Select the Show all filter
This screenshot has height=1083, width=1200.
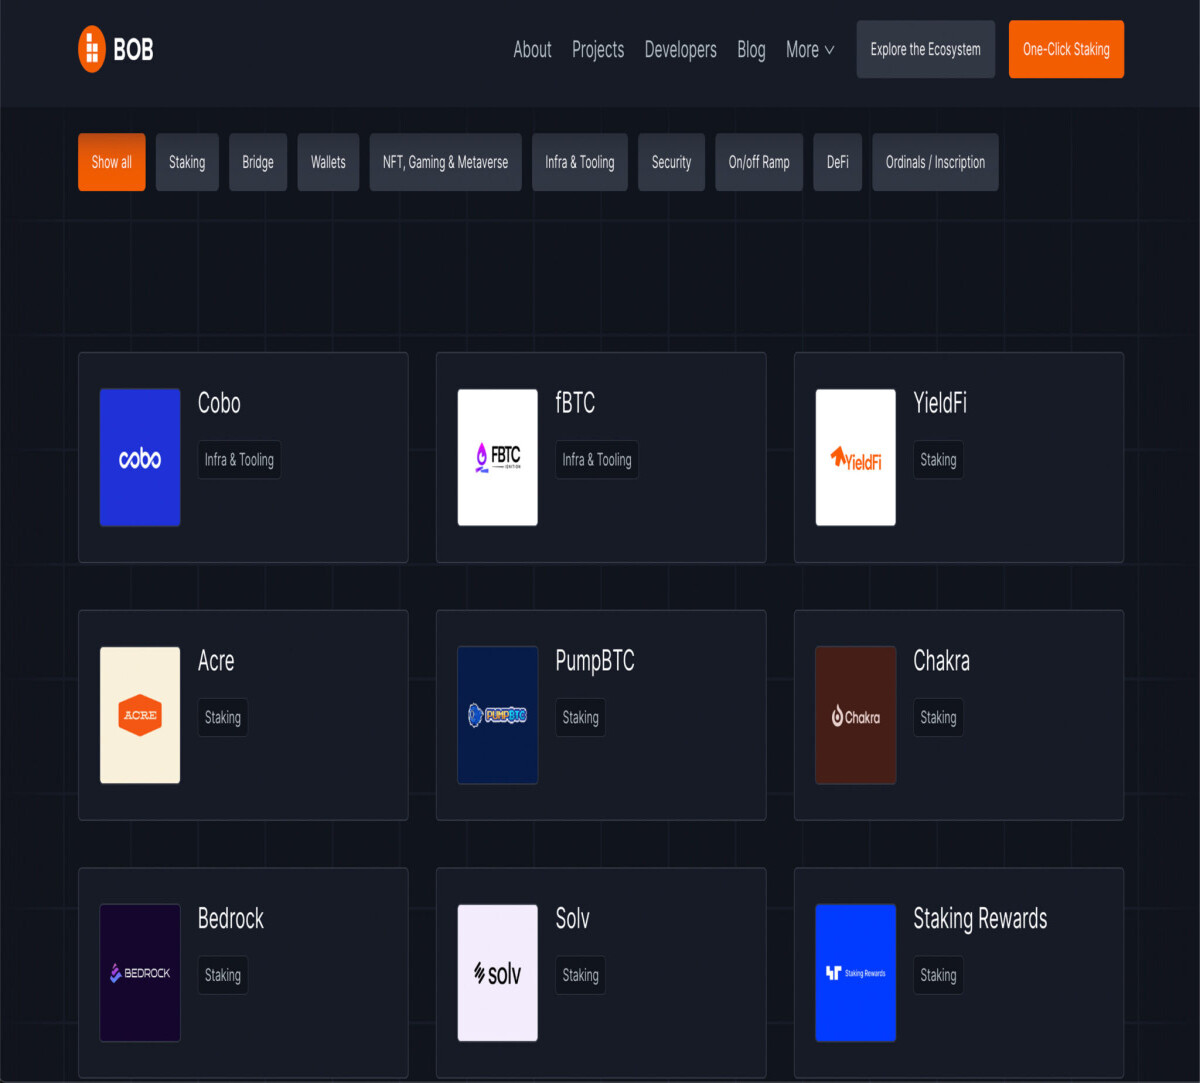112,162
